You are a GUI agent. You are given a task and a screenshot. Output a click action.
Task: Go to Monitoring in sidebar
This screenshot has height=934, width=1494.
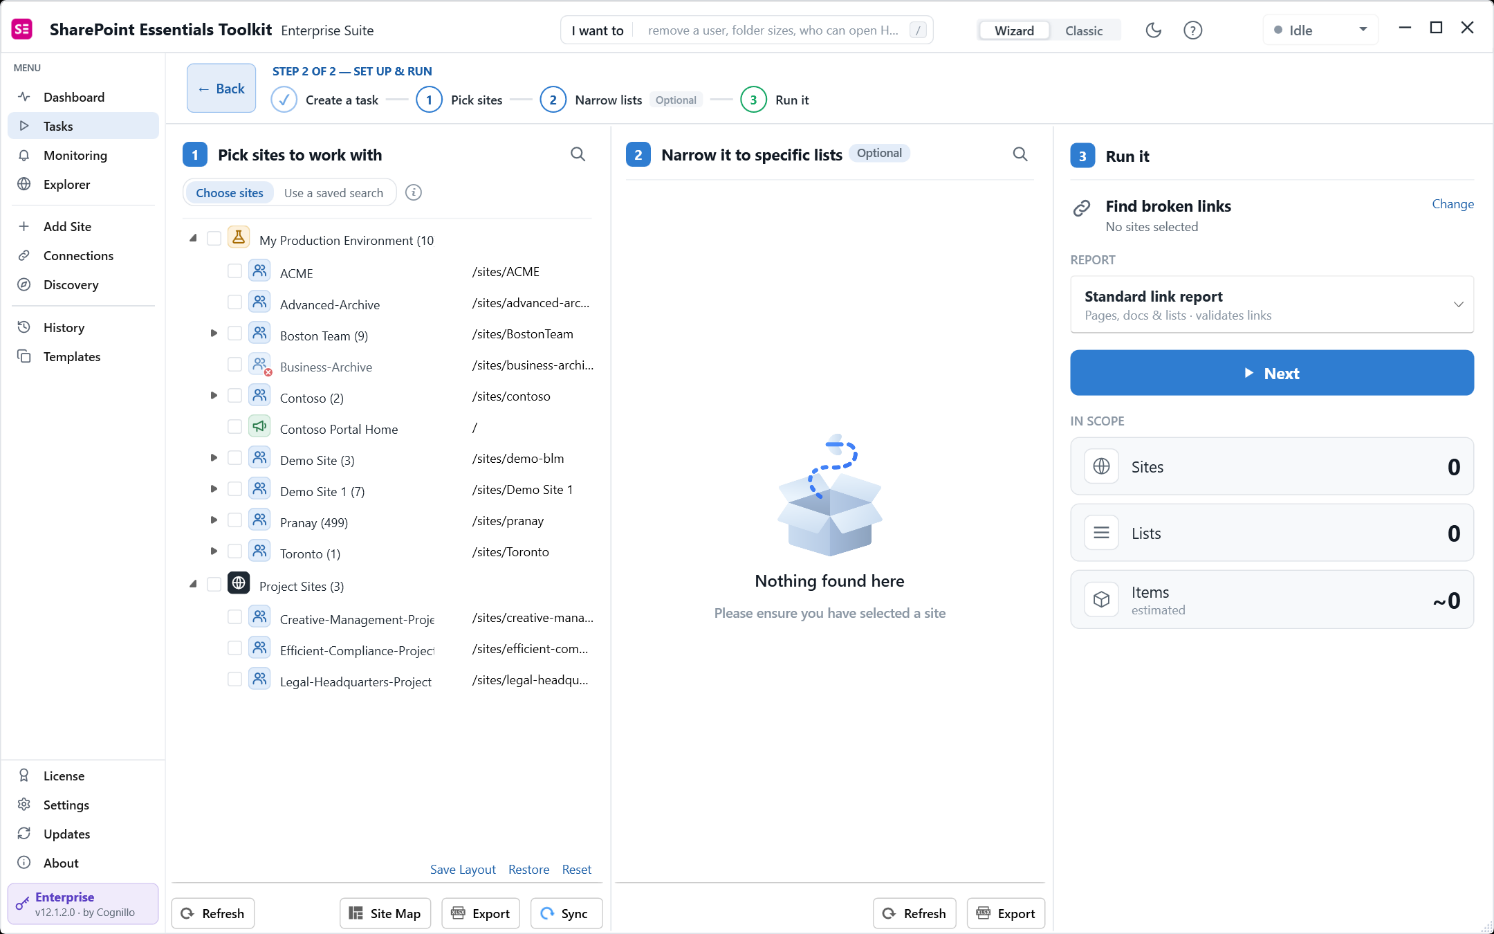click(x=83, y=155)
